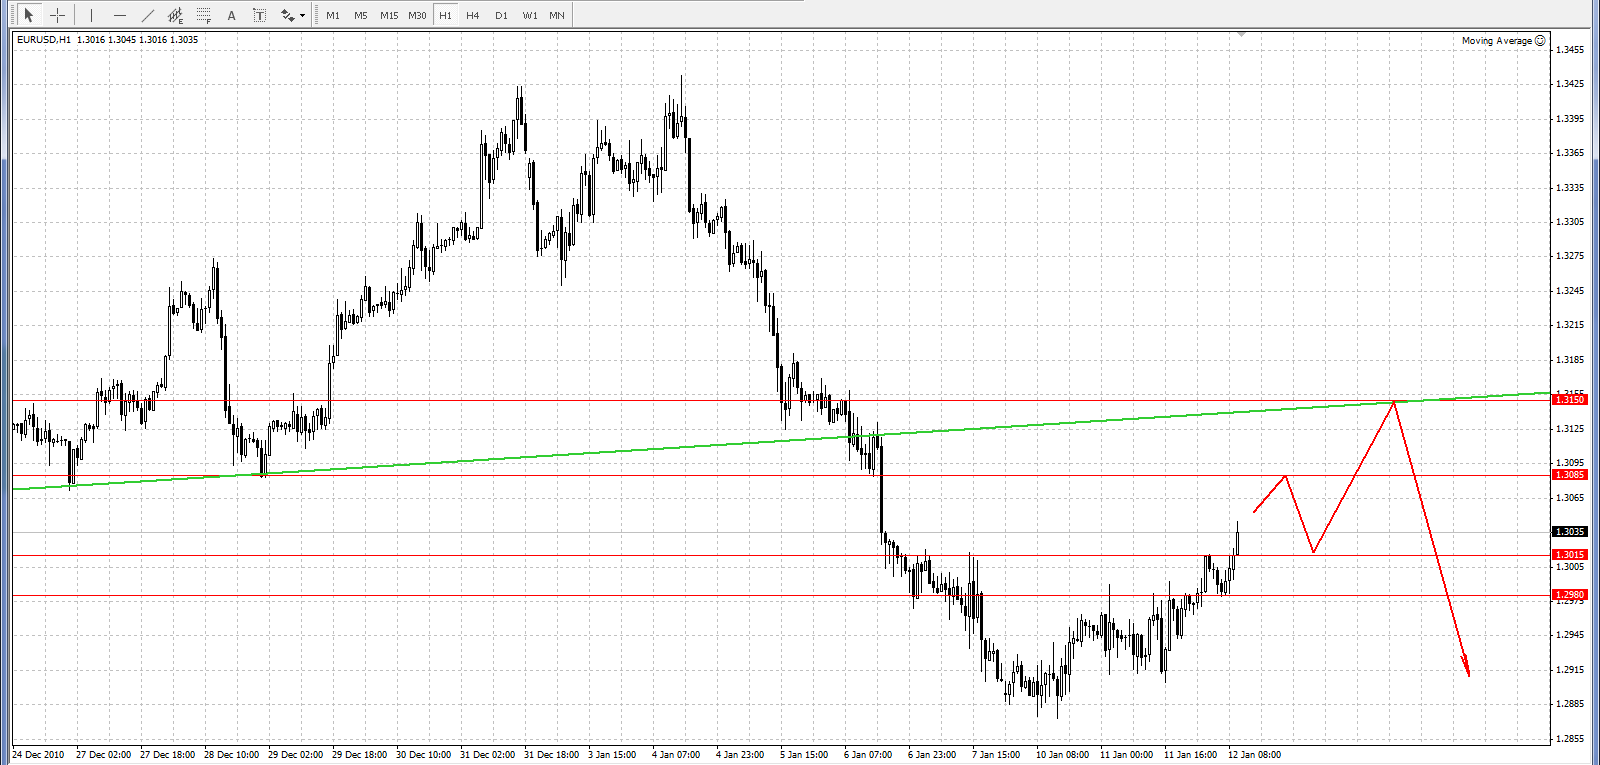Switch chart to M1 timeframe
Image resolution: width=1600 pixels, height=765 pixels.
(x=333, y=15)
